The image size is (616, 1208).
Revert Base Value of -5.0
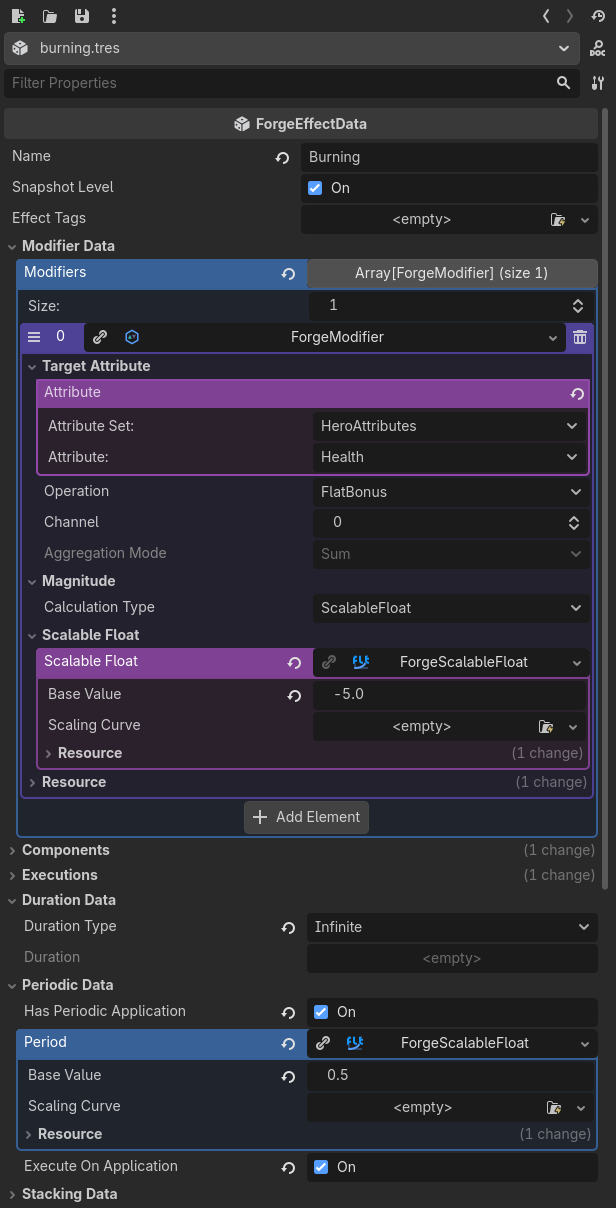coord(295,695)
